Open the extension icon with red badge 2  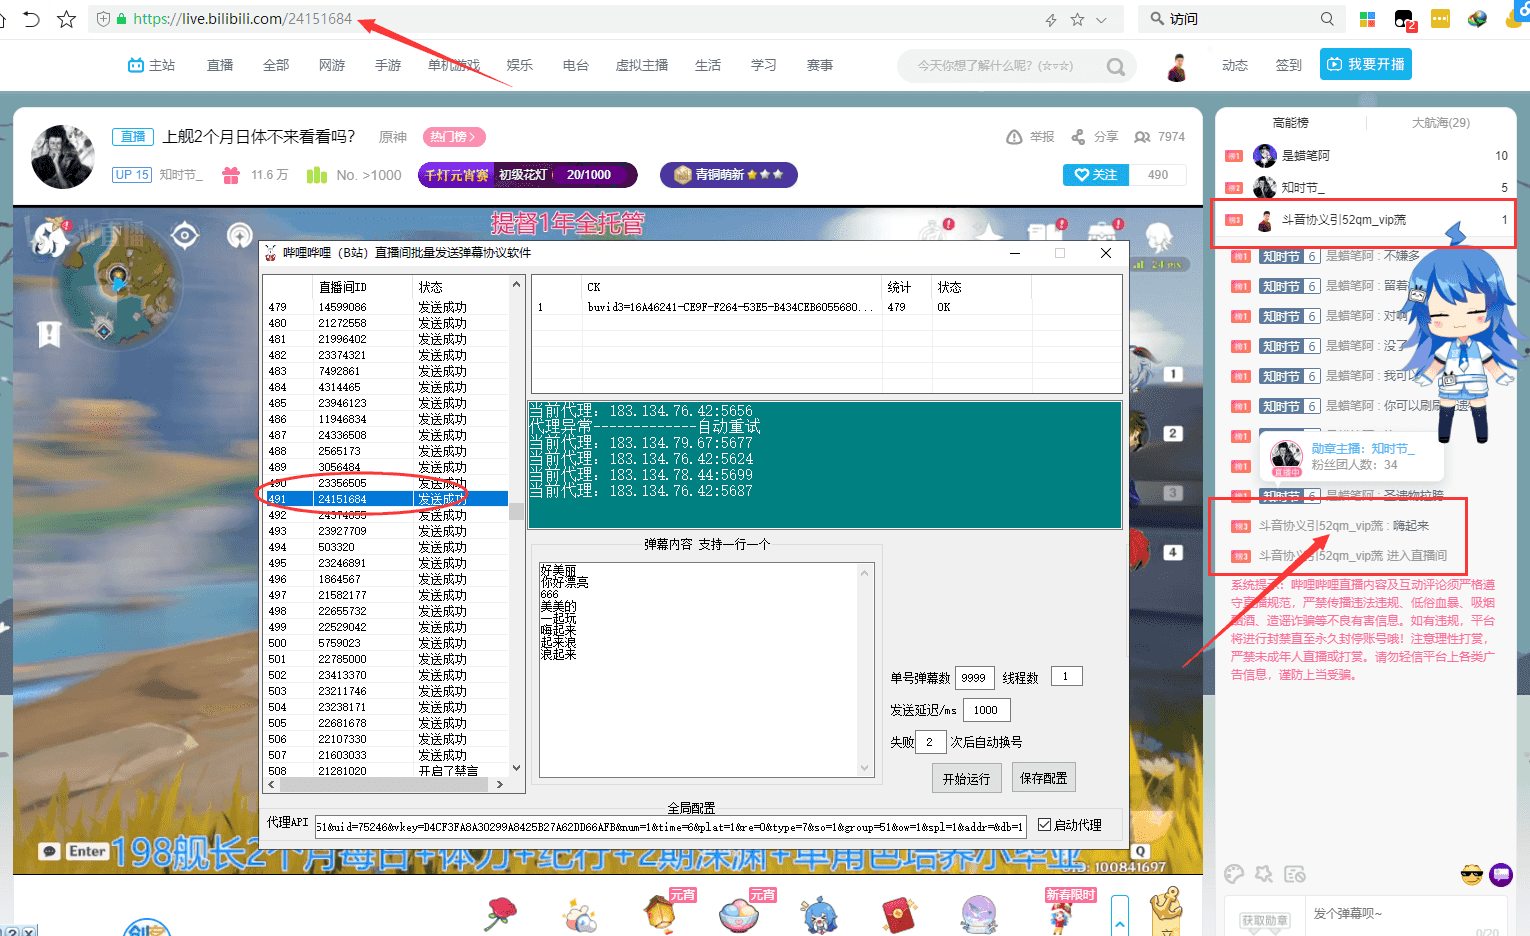pos(1404,20)
